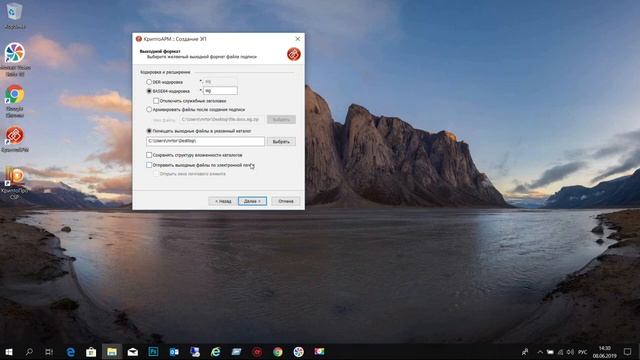Open the People icon in system tray
640x360 pixels.
tap(525, 352)
